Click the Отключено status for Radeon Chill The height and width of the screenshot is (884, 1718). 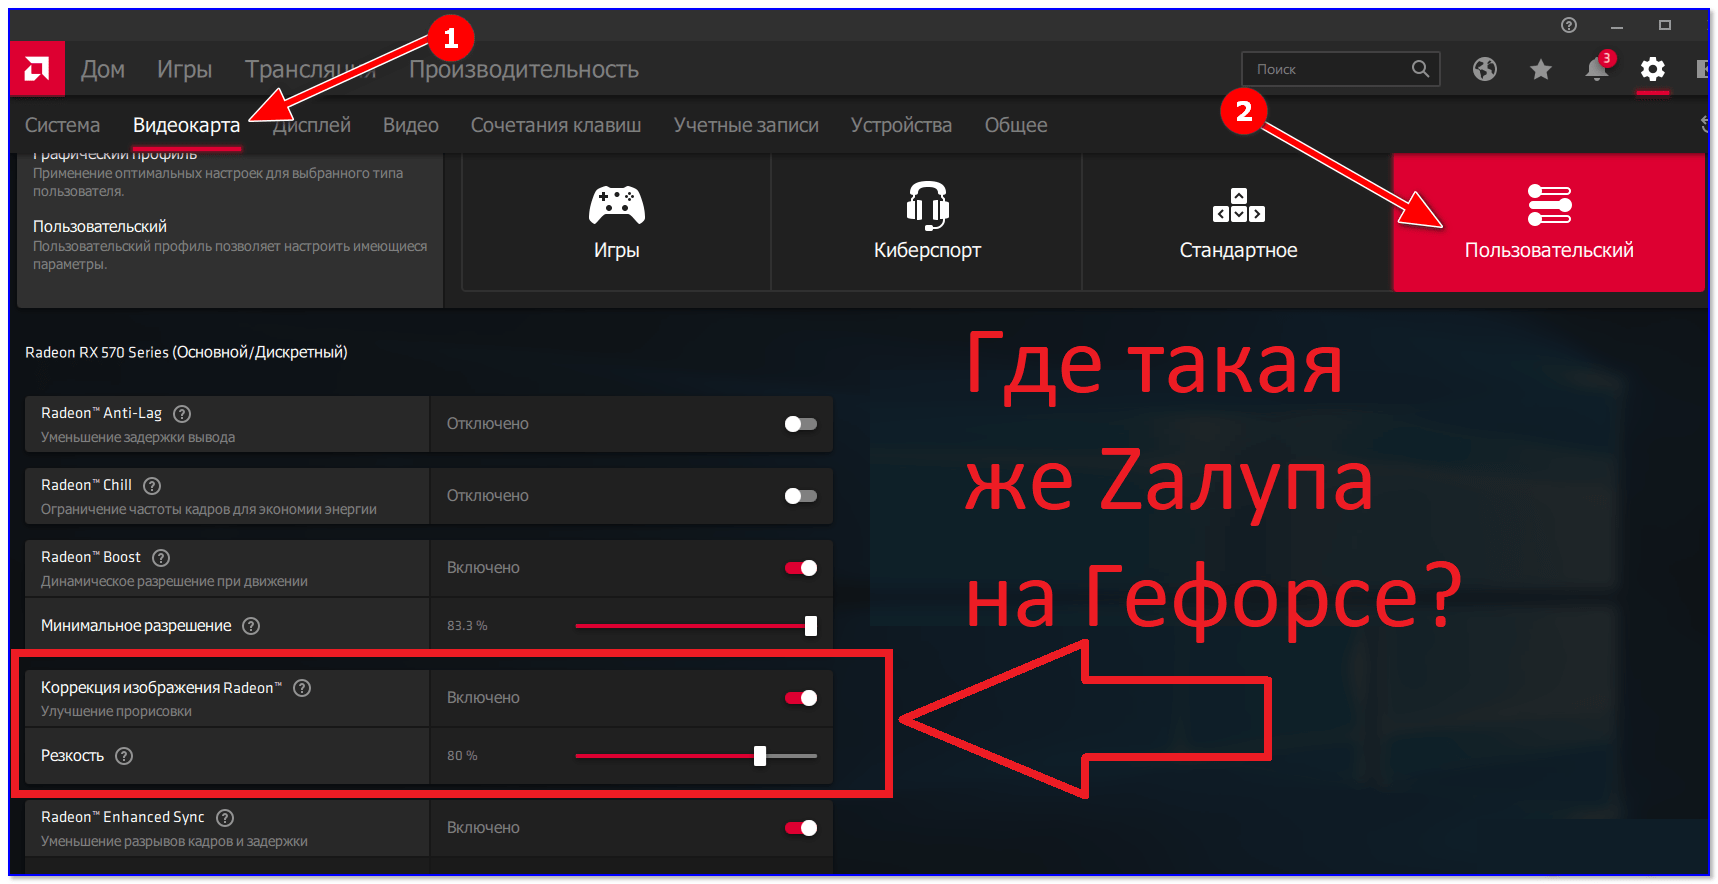[x=488, y=496]
